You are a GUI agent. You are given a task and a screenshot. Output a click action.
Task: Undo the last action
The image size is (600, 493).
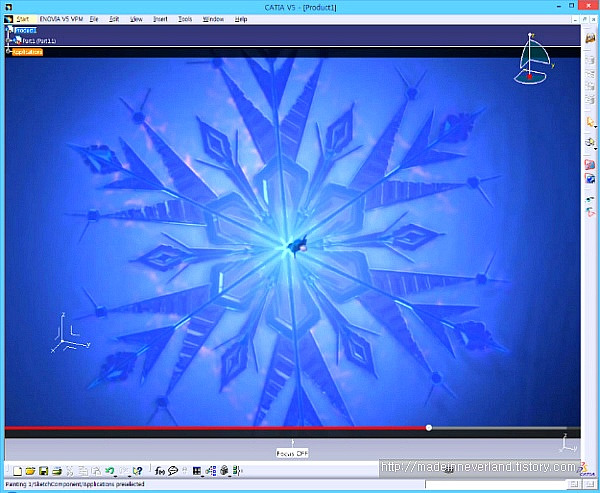pos(109,470)
